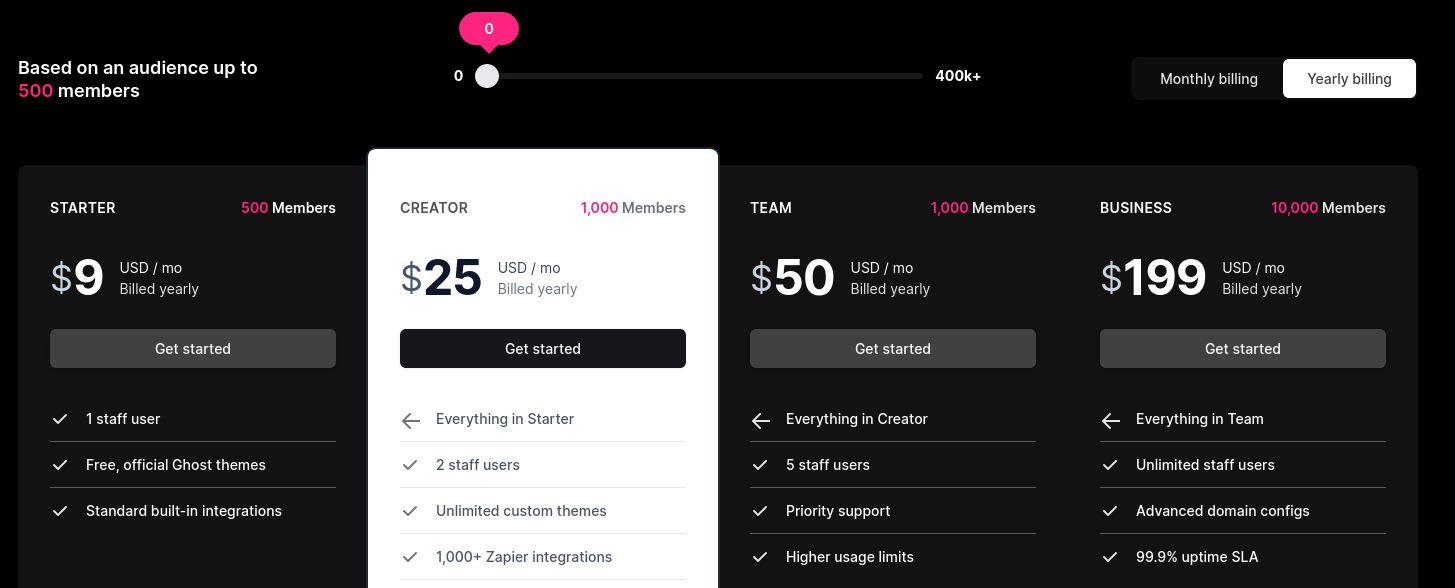Image resolution: width=1455 pixels, height=588 pixels.
Task: Switch to Monthly billing
Action: [1208, 79]
